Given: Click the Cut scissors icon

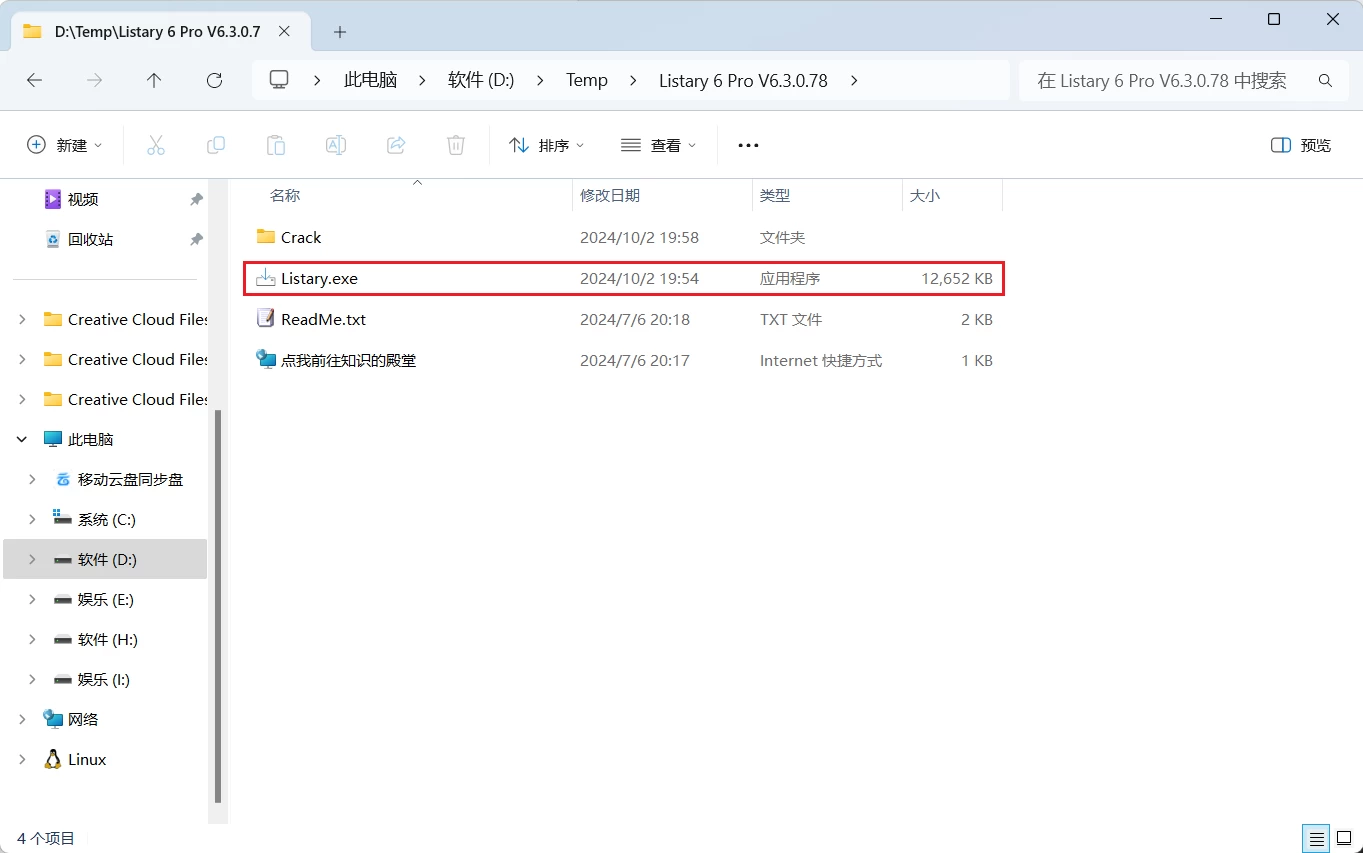Looking at the screenshot, I should (156, 145).
